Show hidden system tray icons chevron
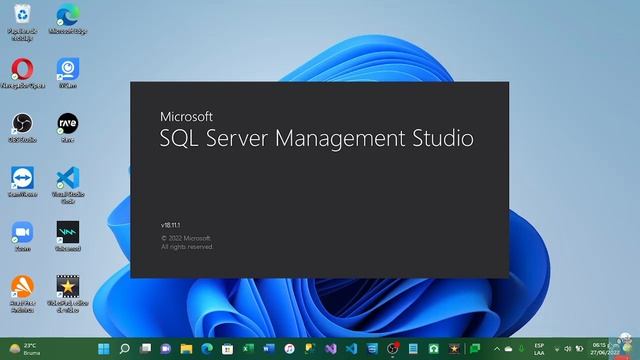The image size is (640, 360). point(497,349)
